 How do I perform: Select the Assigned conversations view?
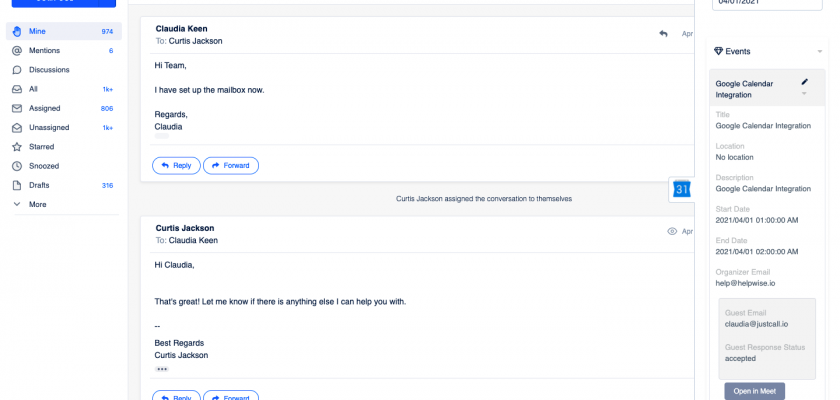(46, 108)
